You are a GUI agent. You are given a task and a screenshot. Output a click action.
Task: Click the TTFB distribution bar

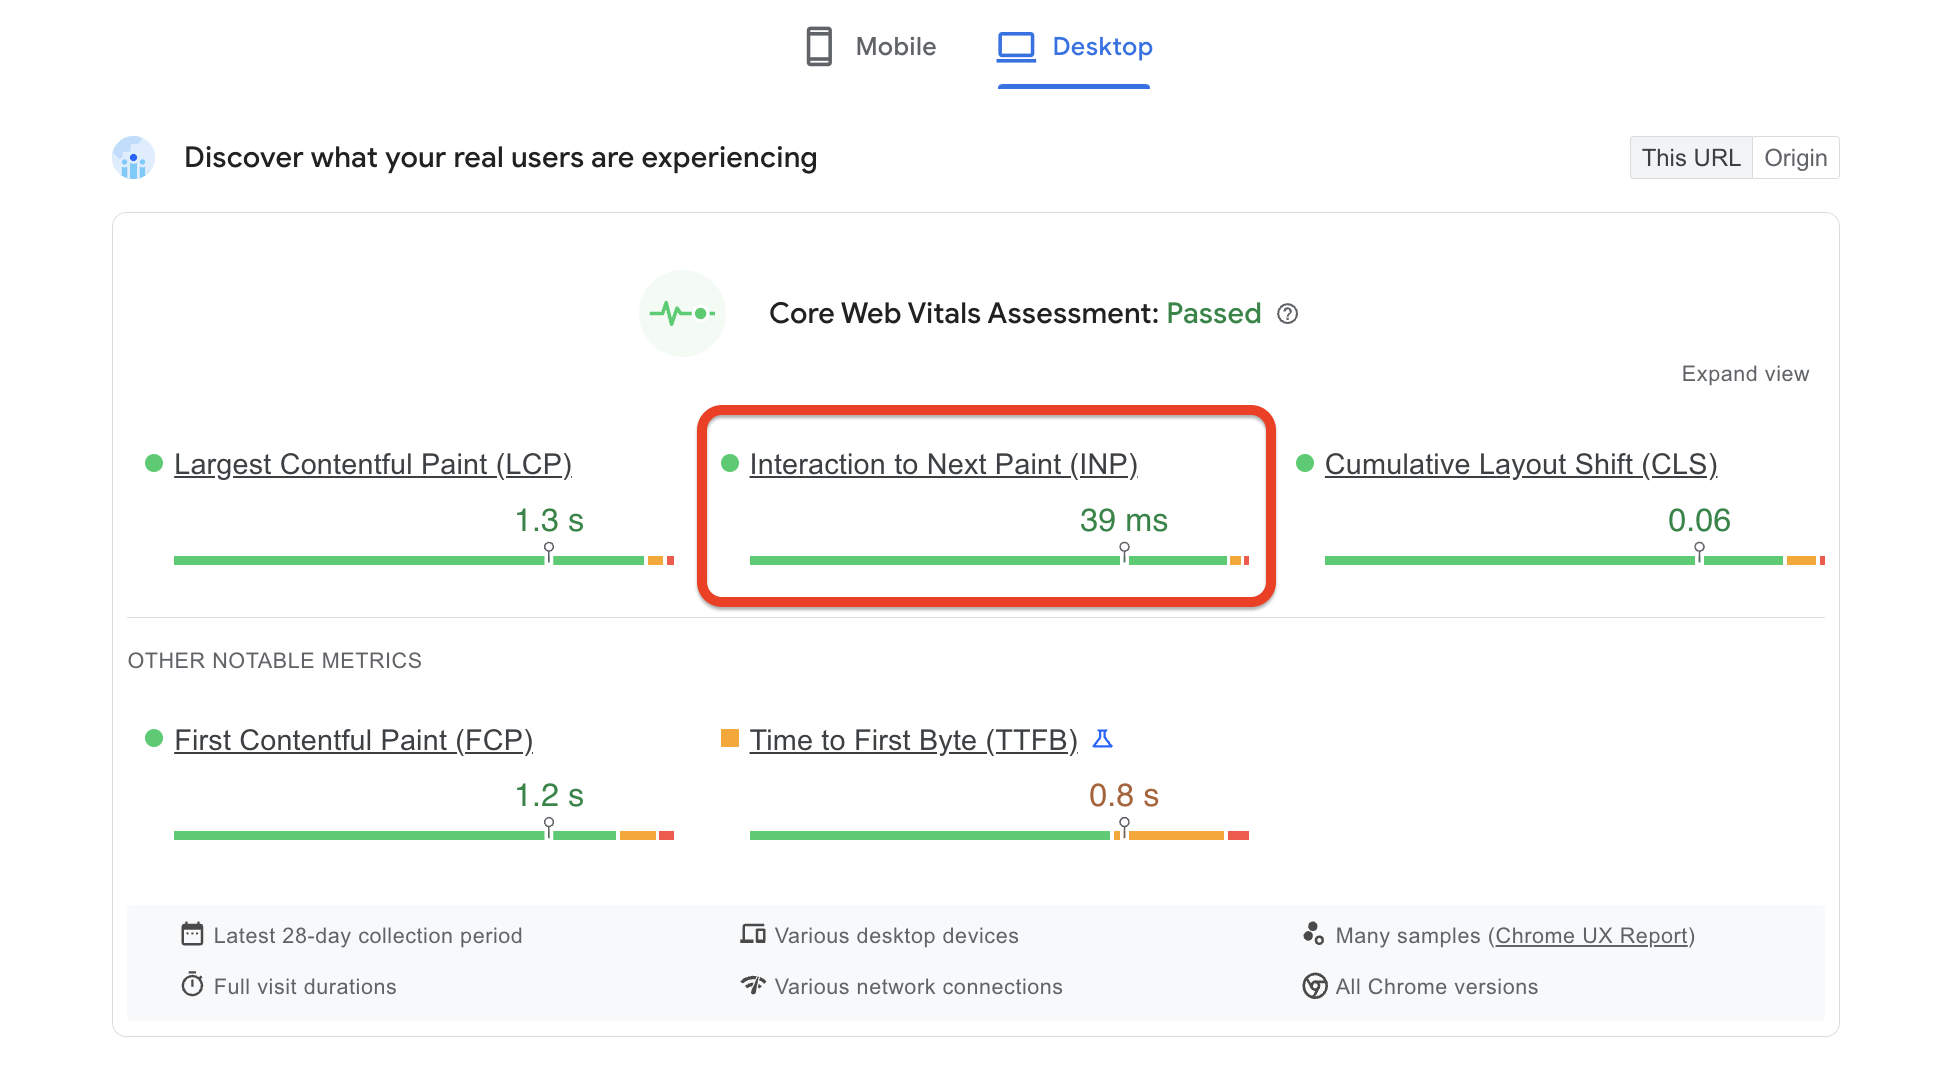pyautogui.click(x=999, y=835)
